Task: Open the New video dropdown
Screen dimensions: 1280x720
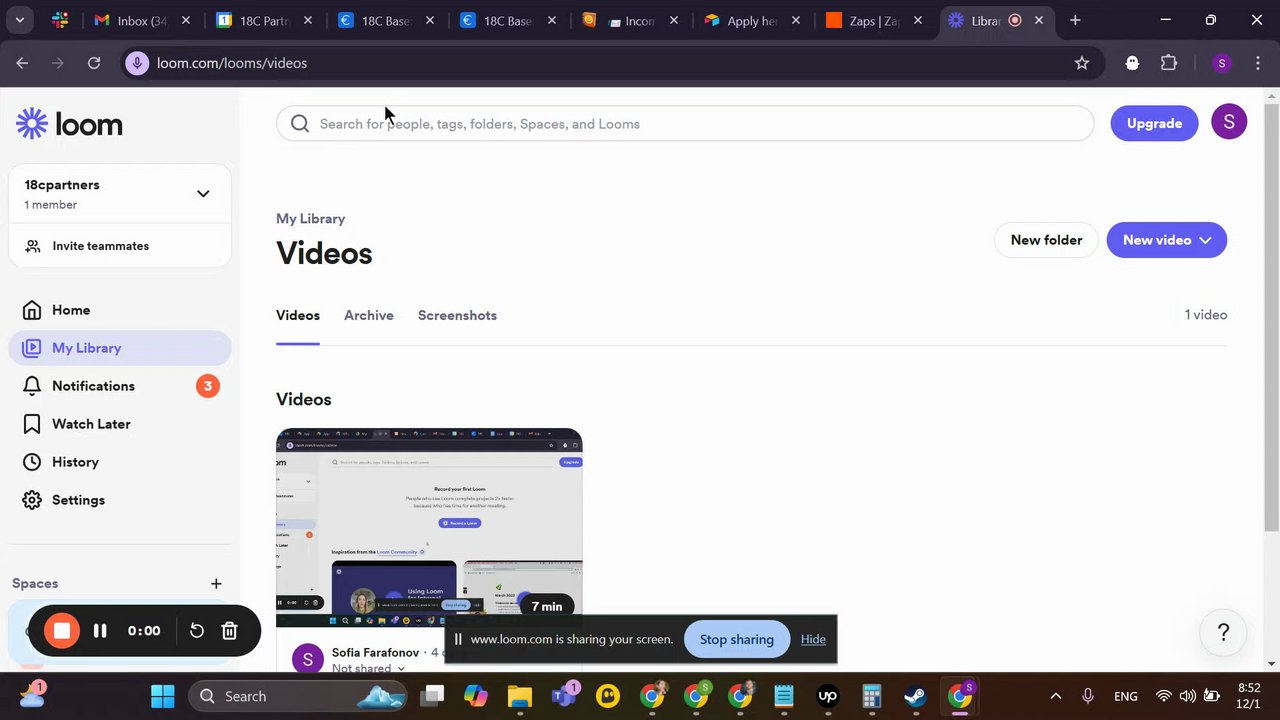Action: click(x=1166, y=240)
